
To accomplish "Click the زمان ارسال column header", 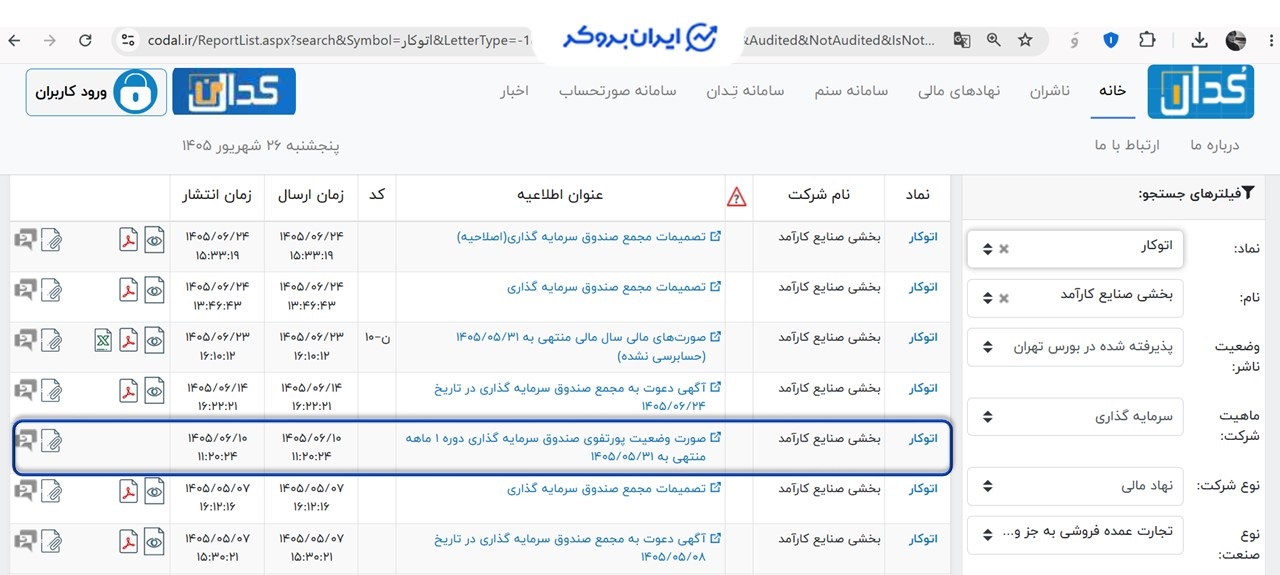I will tap(311, 196).
